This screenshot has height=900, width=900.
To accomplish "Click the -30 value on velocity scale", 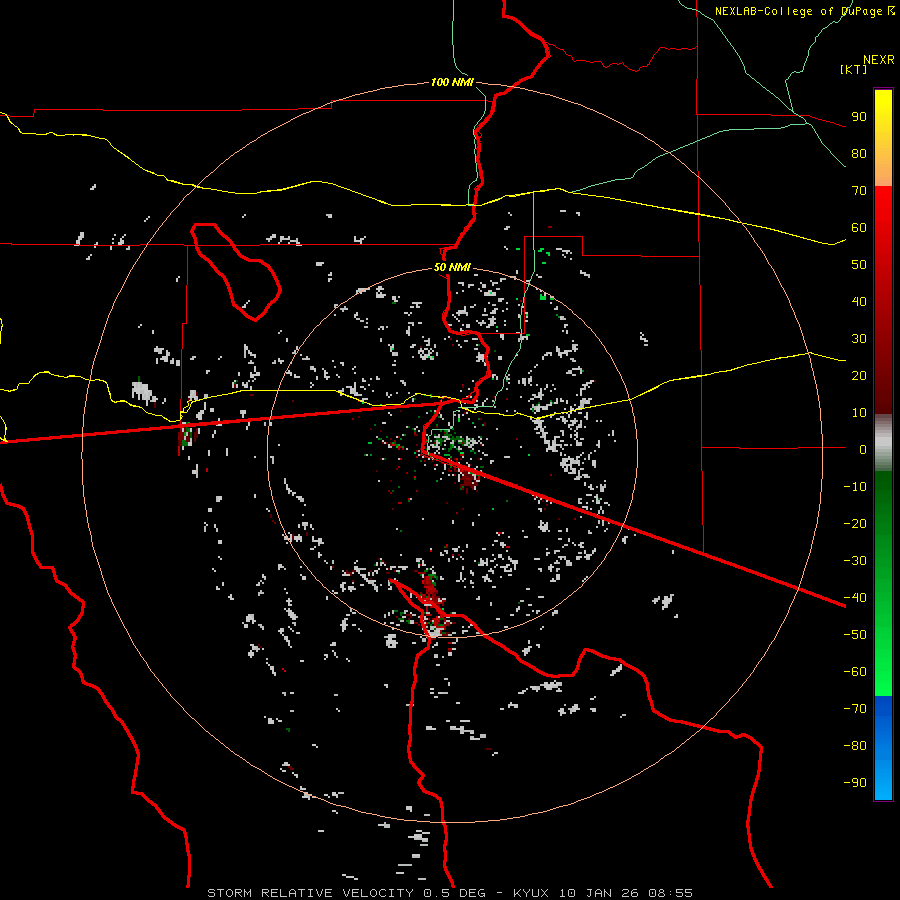I will (855, 561).
